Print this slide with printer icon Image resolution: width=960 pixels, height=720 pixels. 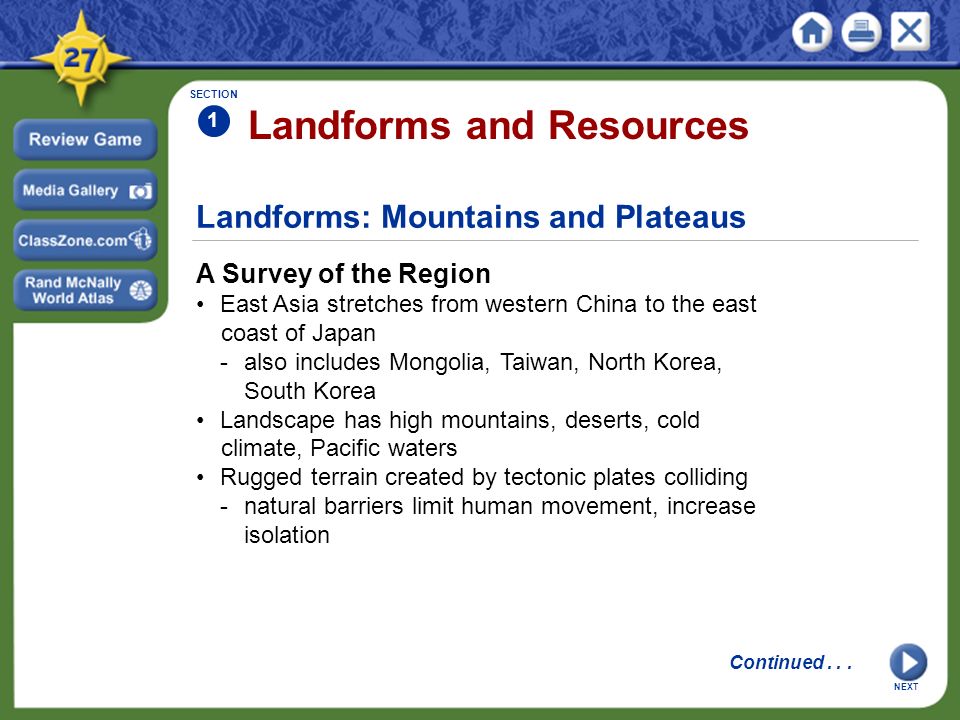(x=861, y=31)
